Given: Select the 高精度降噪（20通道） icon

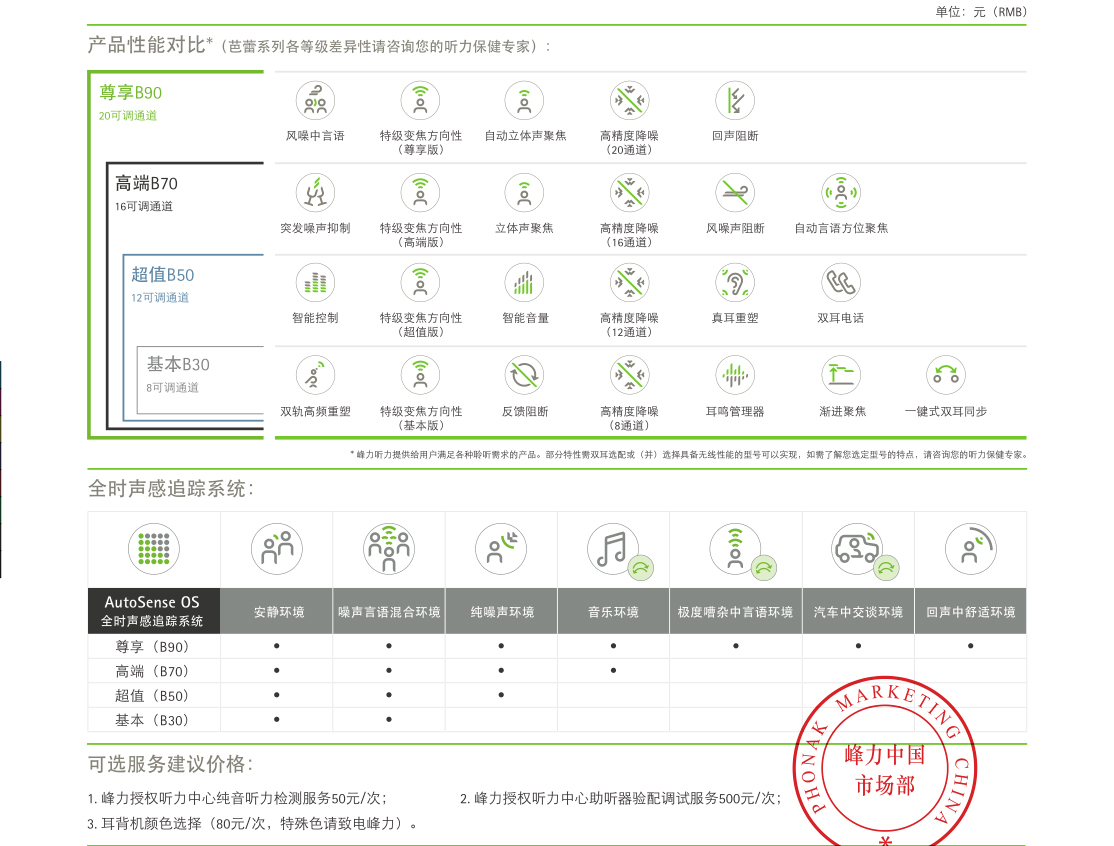Looking at the screenshot, I should [629, 101].
